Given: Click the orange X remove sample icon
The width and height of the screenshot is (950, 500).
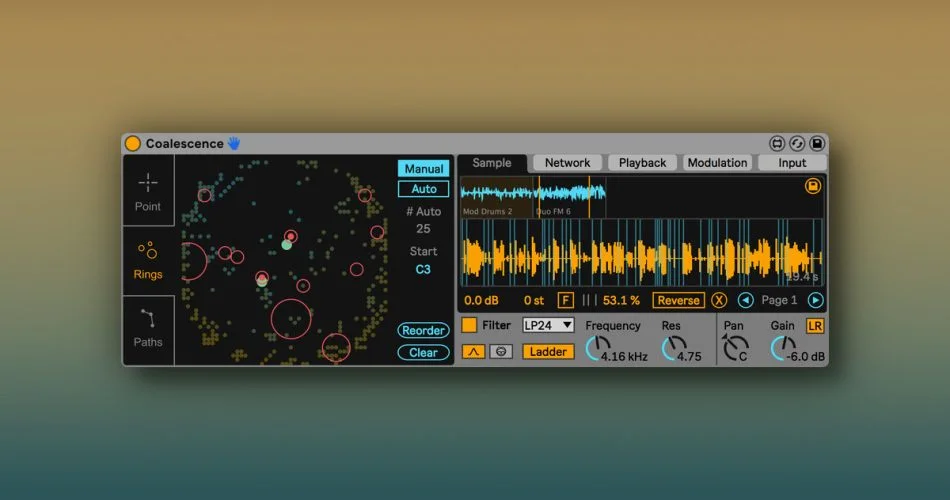Looking at the screenshot, I should coord(719,300).
